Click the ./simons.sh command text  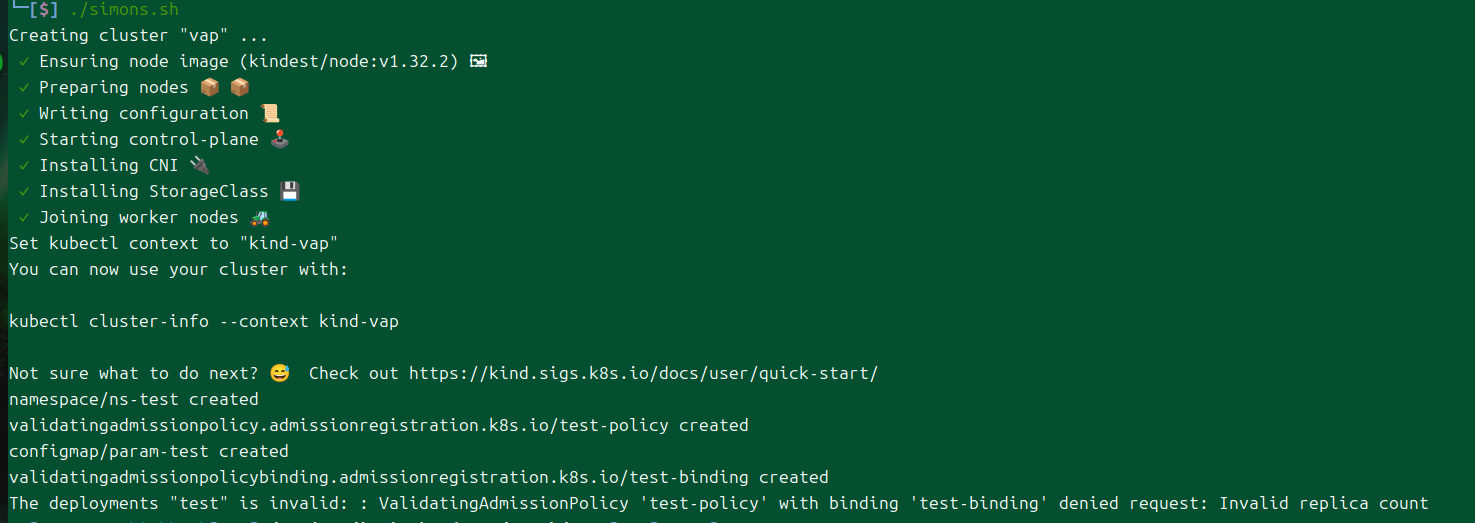[x=124, y=10]
